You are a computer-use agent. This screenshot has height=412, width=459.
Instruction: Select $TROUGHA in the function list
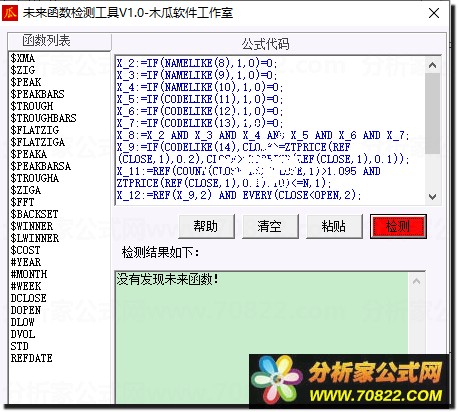pyautogui.click(x=35, y=178)
